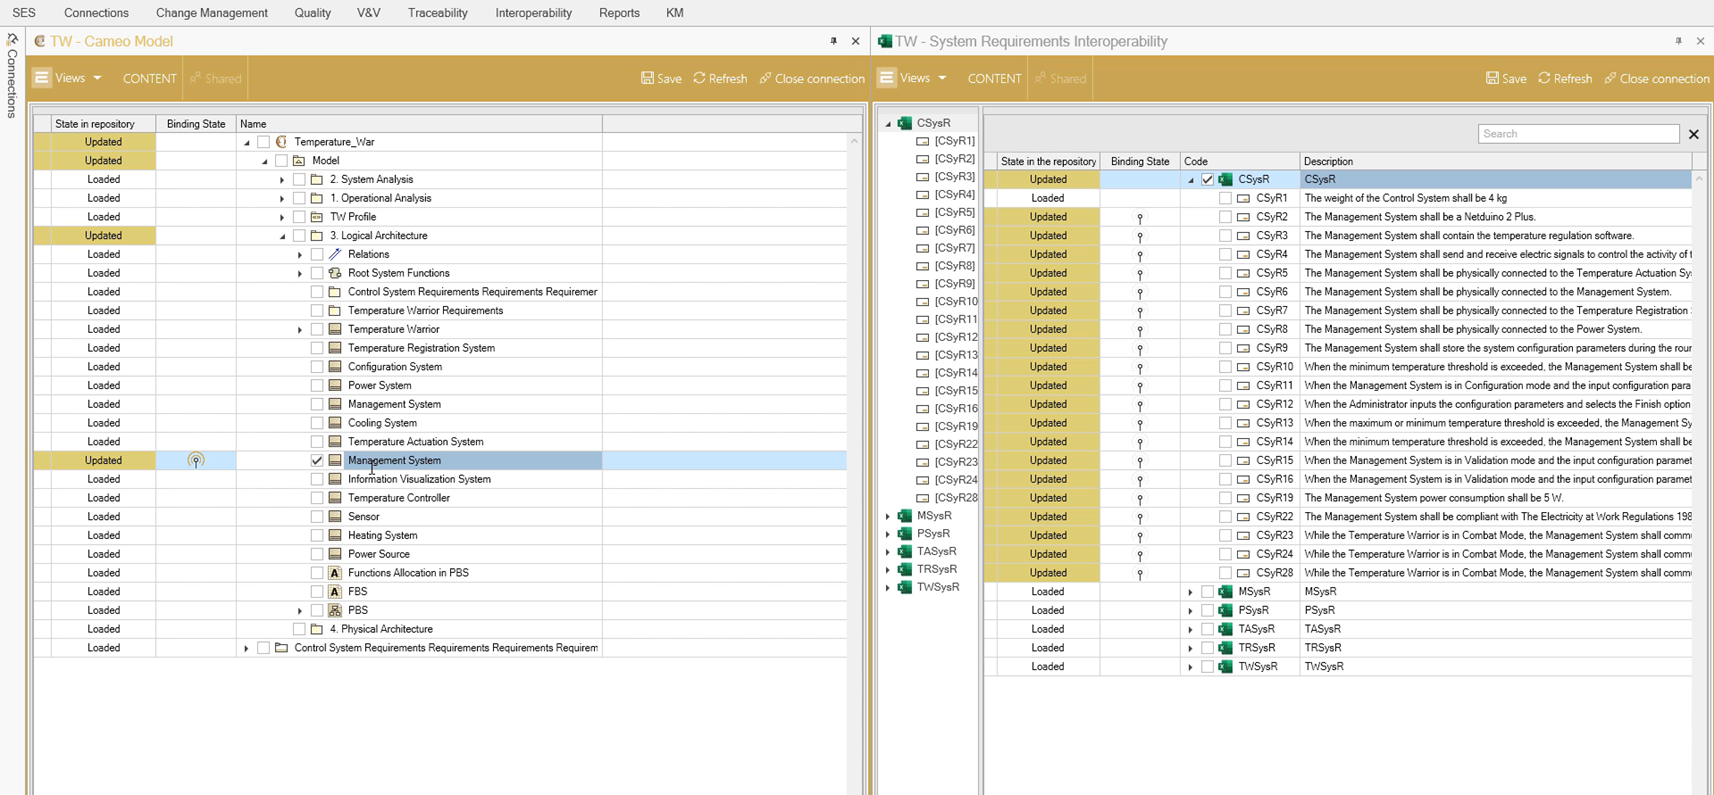Image resolution: width=1714 pixels, height=795 pixels.
Task: Pin the TW - Cameo Model panel
Action: (x=833, y=41)
